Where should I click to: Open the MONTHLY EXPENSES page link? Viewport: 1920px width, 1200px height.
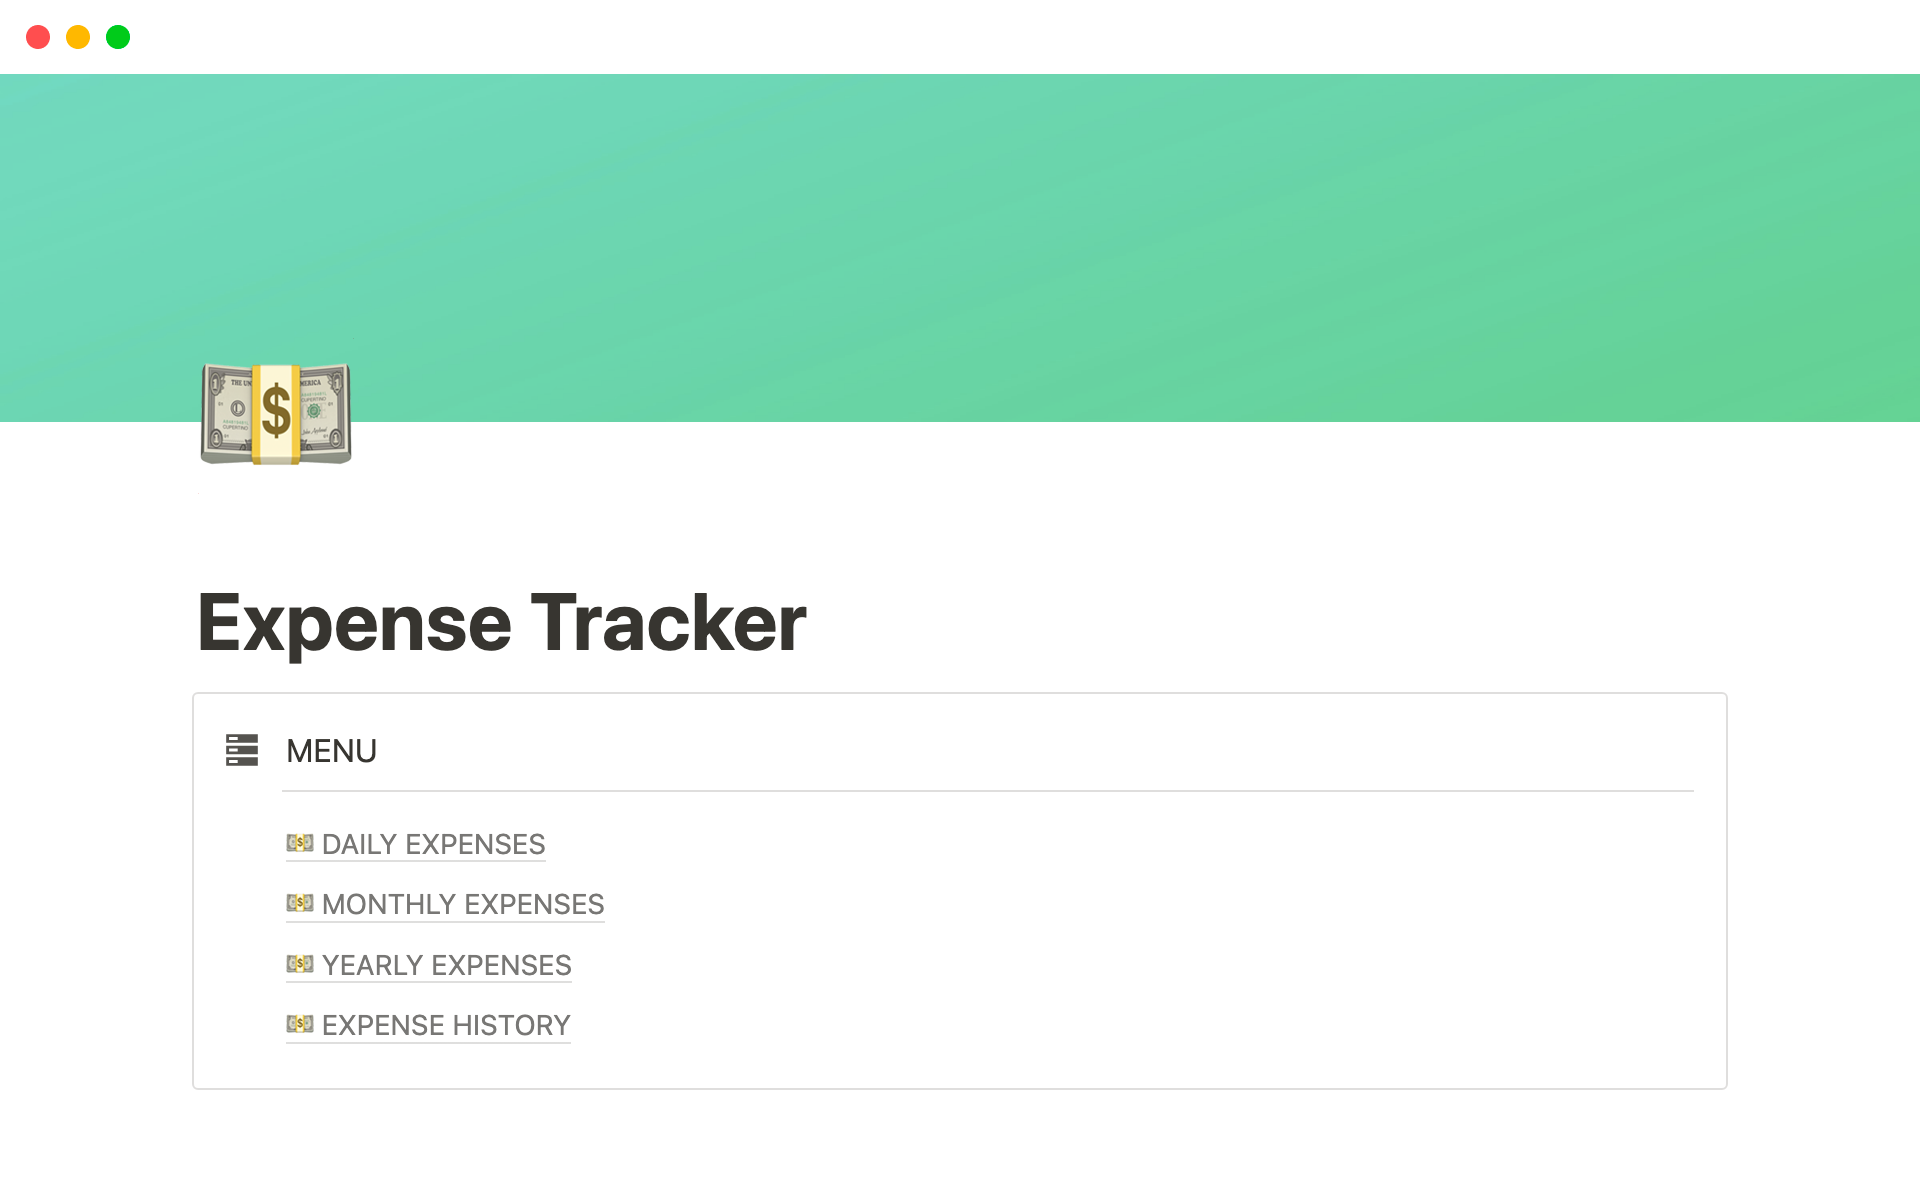(463, 905)
